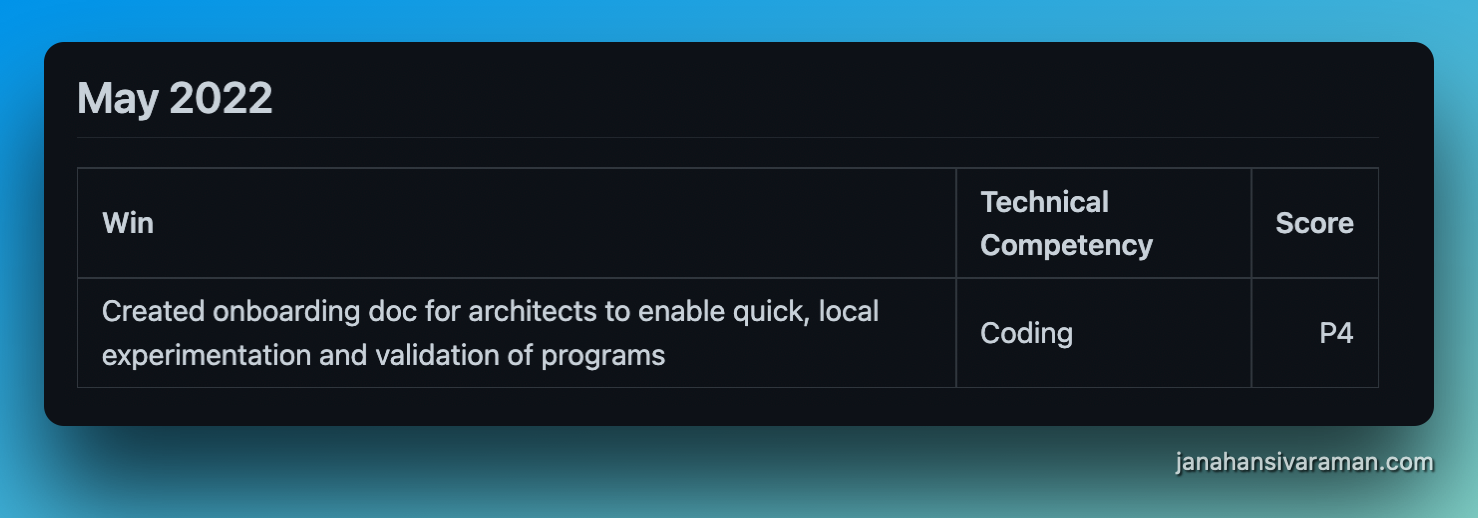The image size is (1478, 518).
Task: Select the P4 score value
Action: tap(1336, 333)
